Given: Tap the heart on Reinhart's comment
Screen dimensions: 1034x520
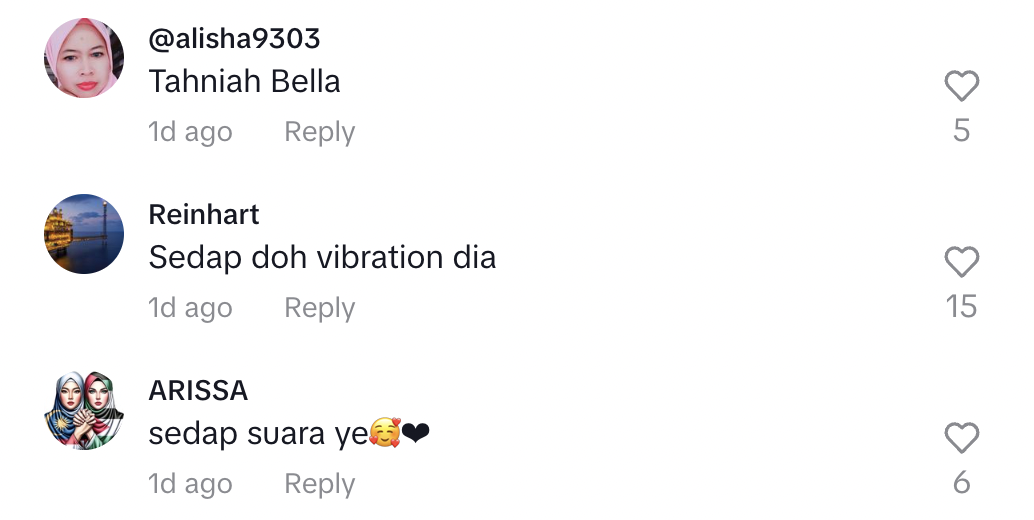Looking at the screenshot, I should coord(961,262).
